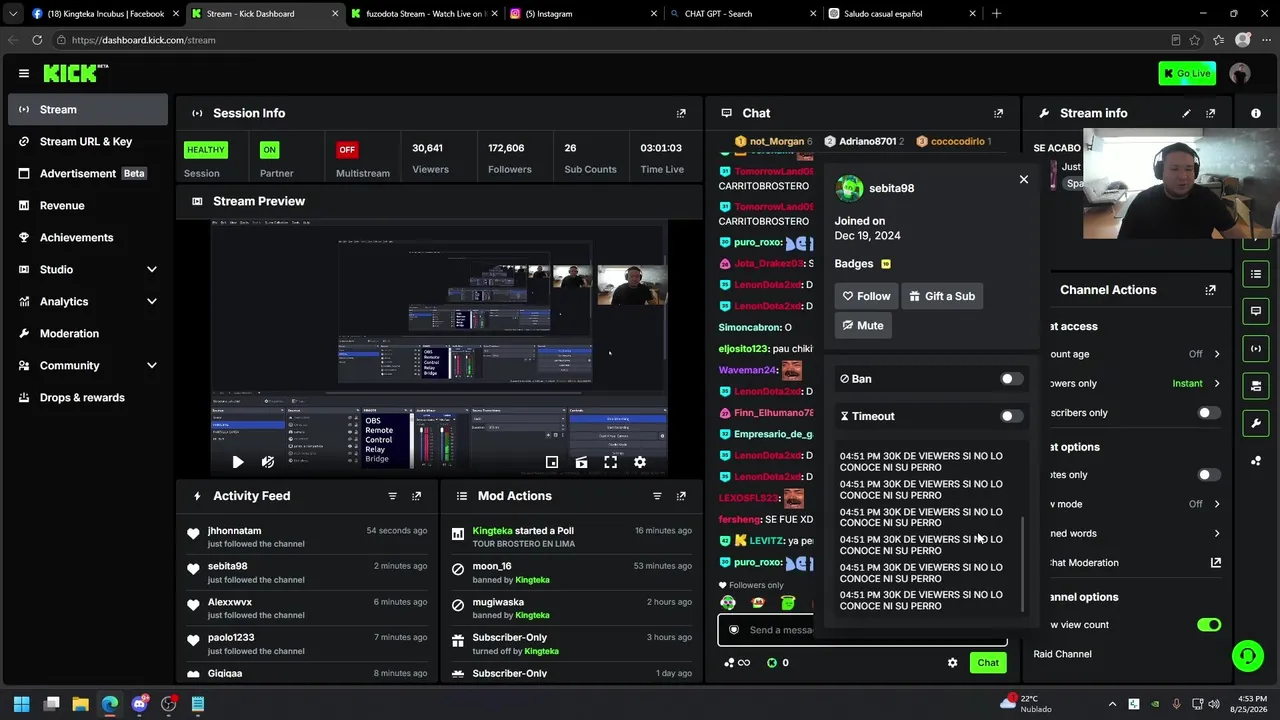Viewport: 1280px width, 720px height.
Task: Send message with Chat button
Action: pos(988,662)
